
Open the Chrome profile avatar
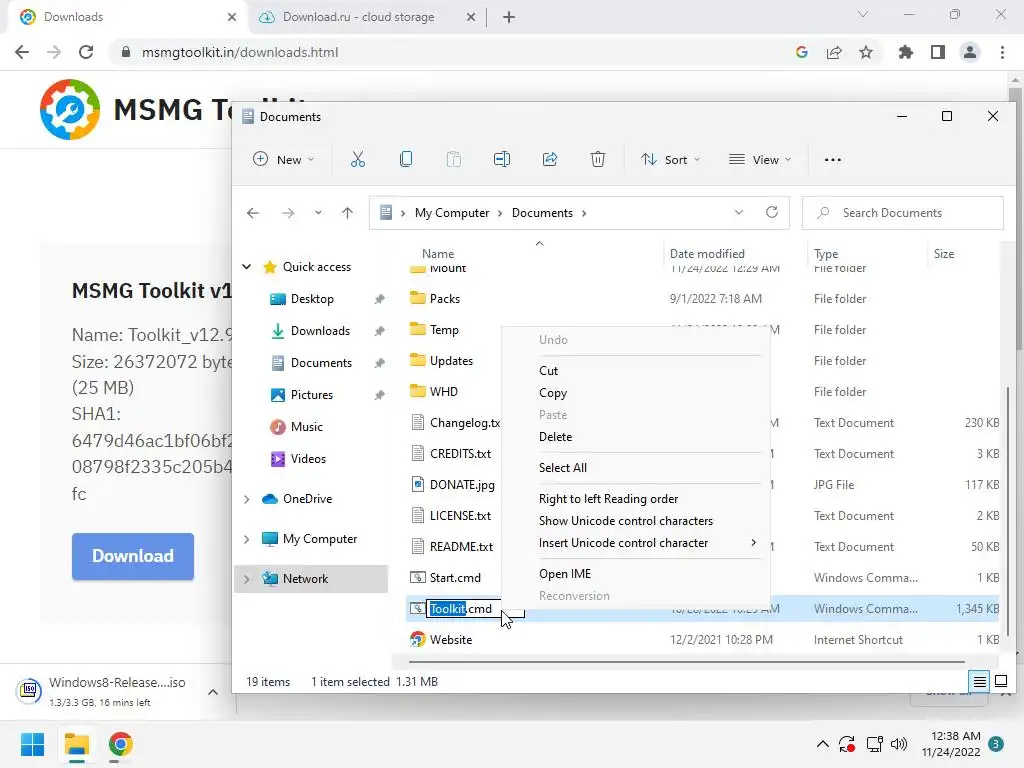click(x=970, y=52)
